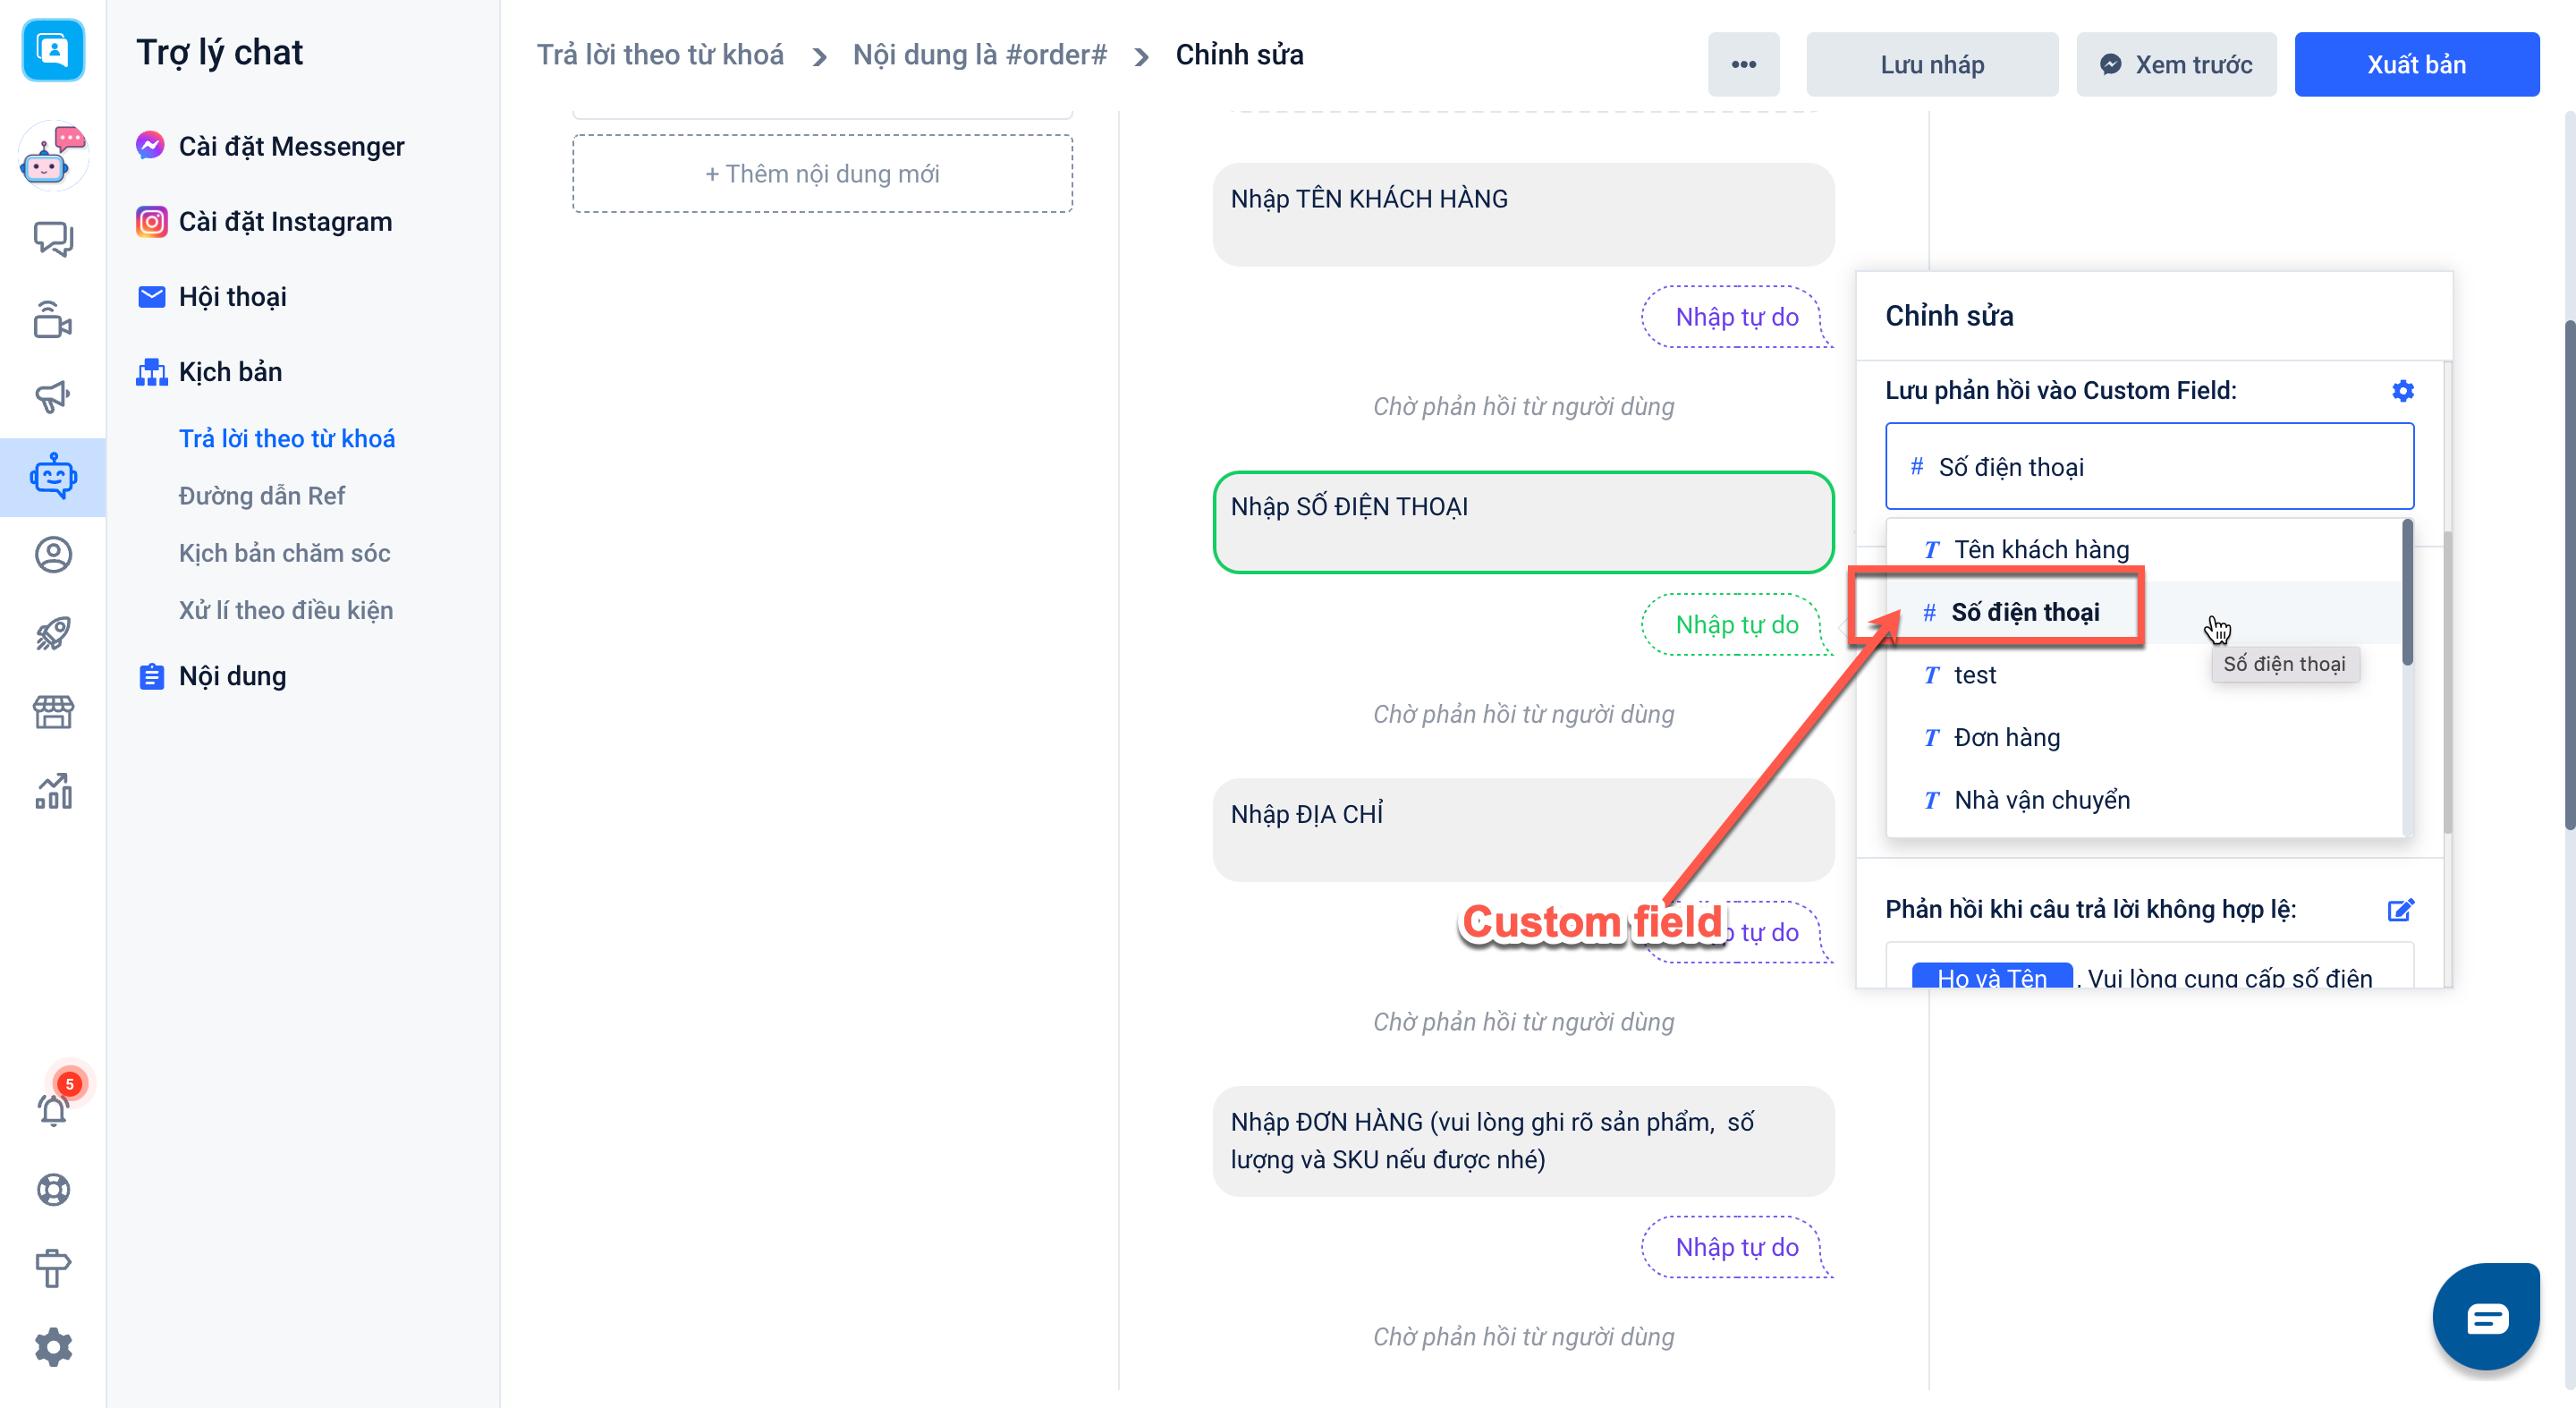Open Cài đặt Messenger settings
This screenshot has width=2576, height=1408.
(290, 146)
